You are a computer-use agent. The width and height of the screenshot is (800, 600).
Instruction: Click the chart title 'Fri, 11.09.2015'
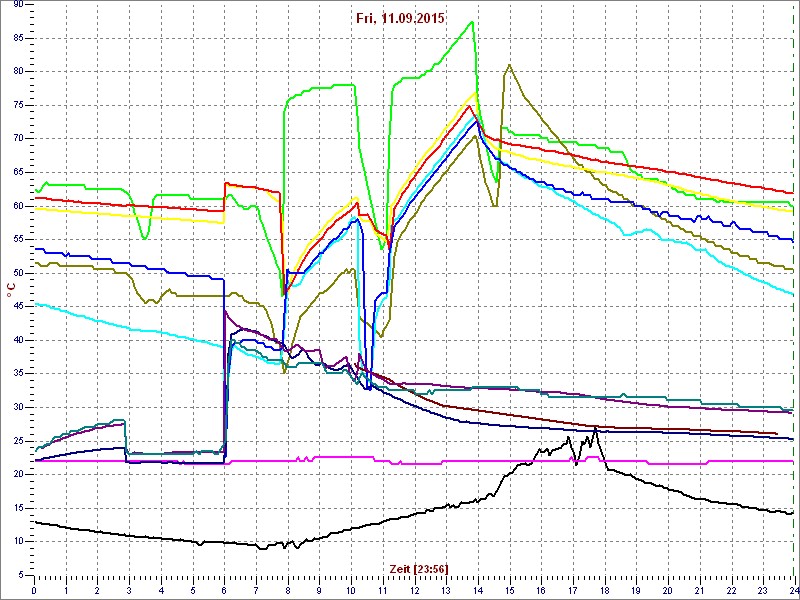[x=401, y=19]
